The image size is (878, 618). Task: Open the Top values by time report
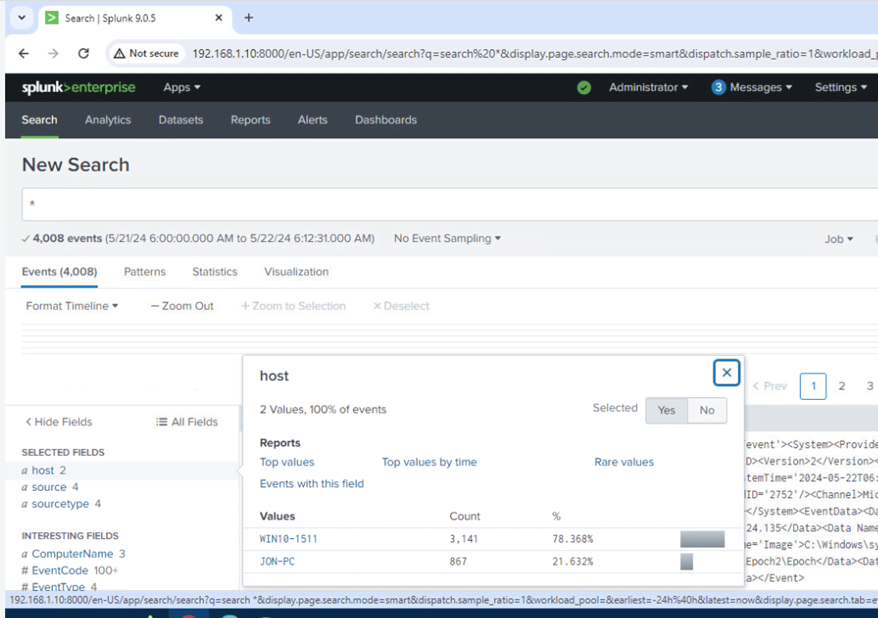coord(429,462)
